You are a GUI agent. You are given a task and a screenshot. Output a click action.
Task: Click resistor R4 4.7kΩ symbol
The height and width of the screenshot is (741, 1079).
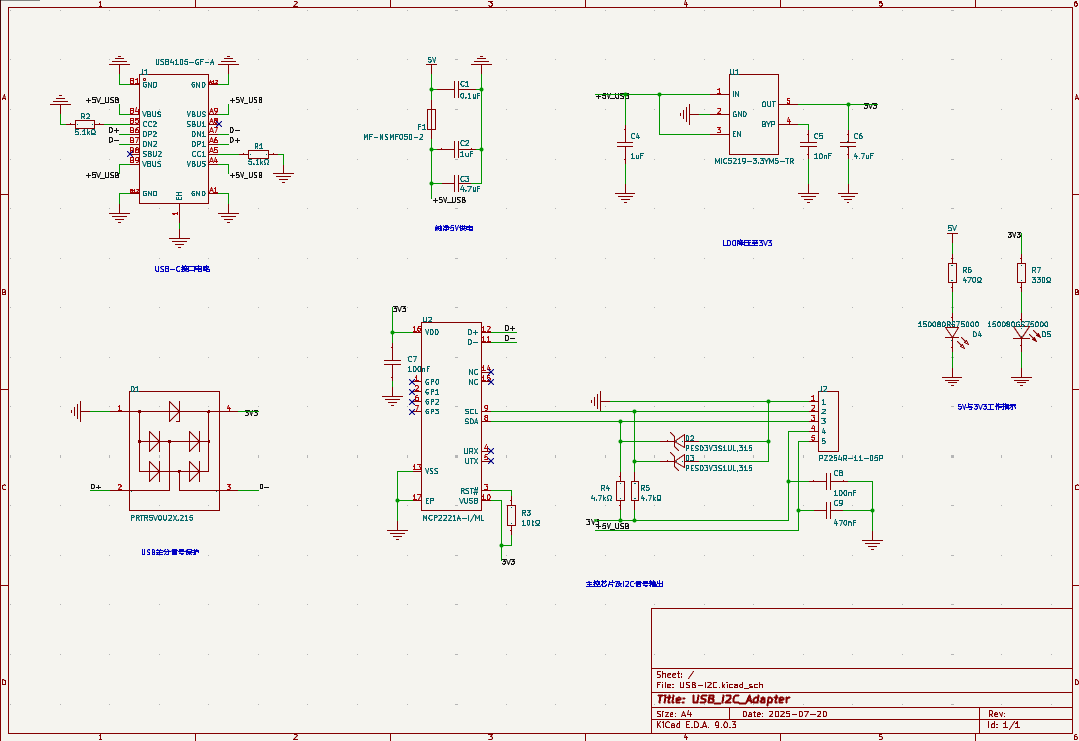(x=621, y=491)
